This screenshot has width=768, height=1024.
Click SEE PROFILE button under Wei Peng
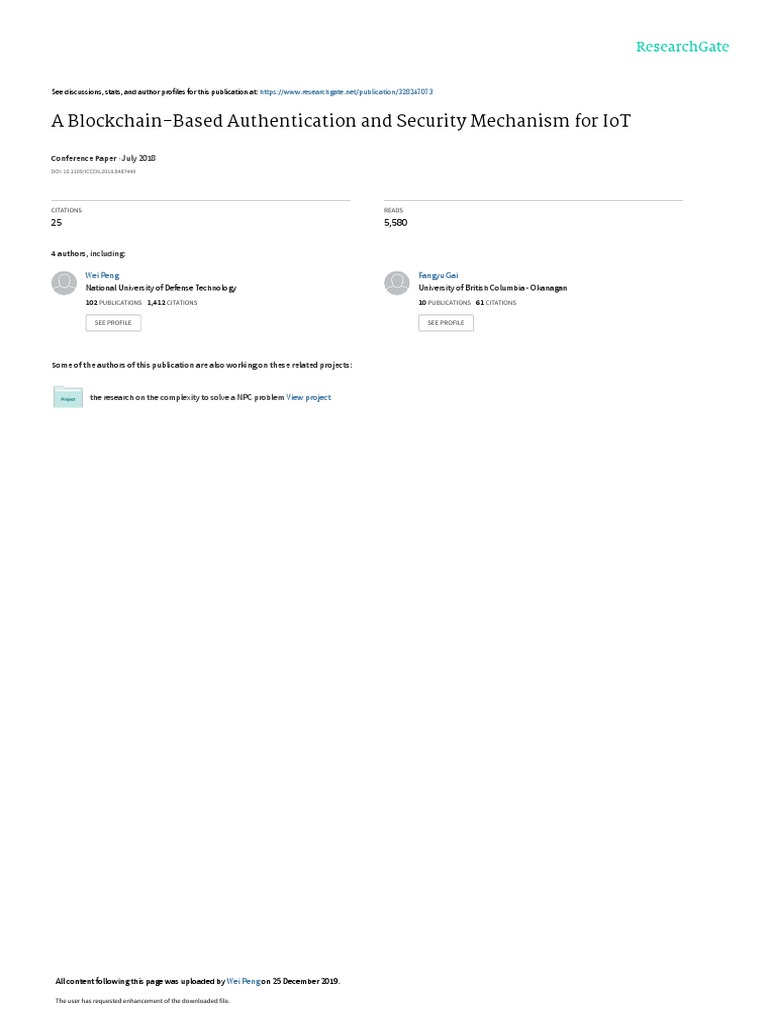(x=113, y=323)
